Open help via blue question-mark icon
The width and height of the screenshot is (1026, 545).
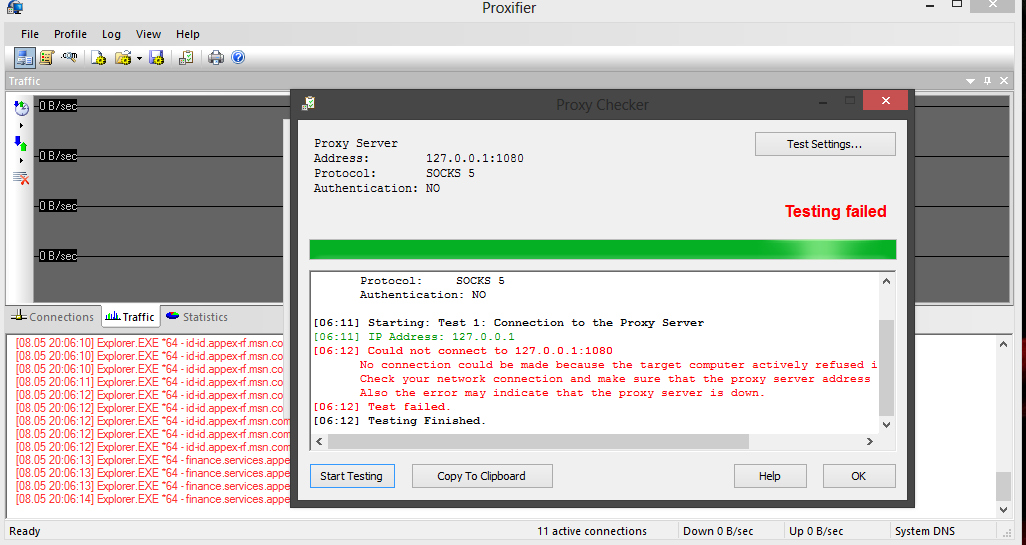pyautogui.click(x=238, y=58)
